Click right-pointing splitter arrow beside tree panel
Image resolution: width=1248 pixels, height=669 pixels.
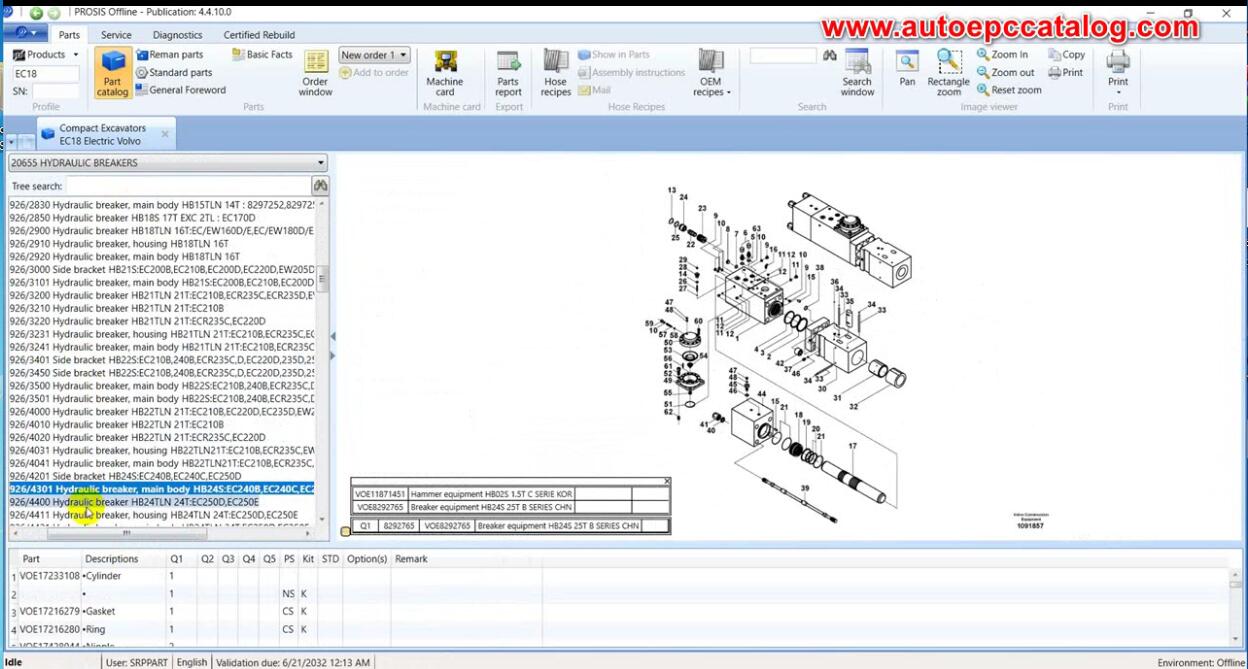(333, 355)
